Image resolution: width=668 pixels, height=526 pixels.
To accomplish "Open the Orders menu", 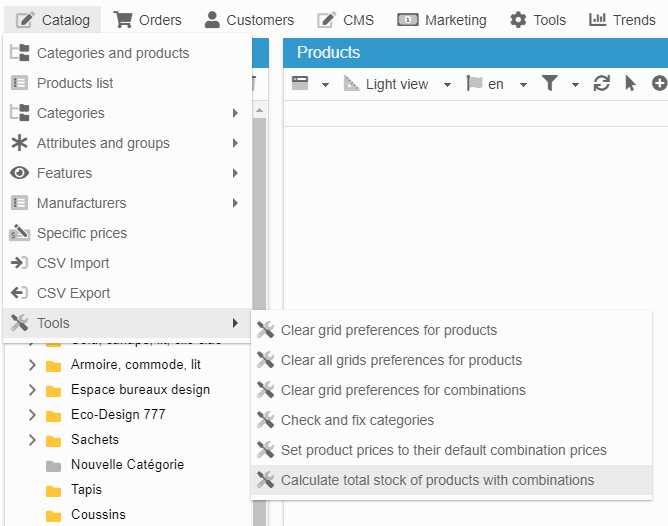I will [x=147, y=20].
